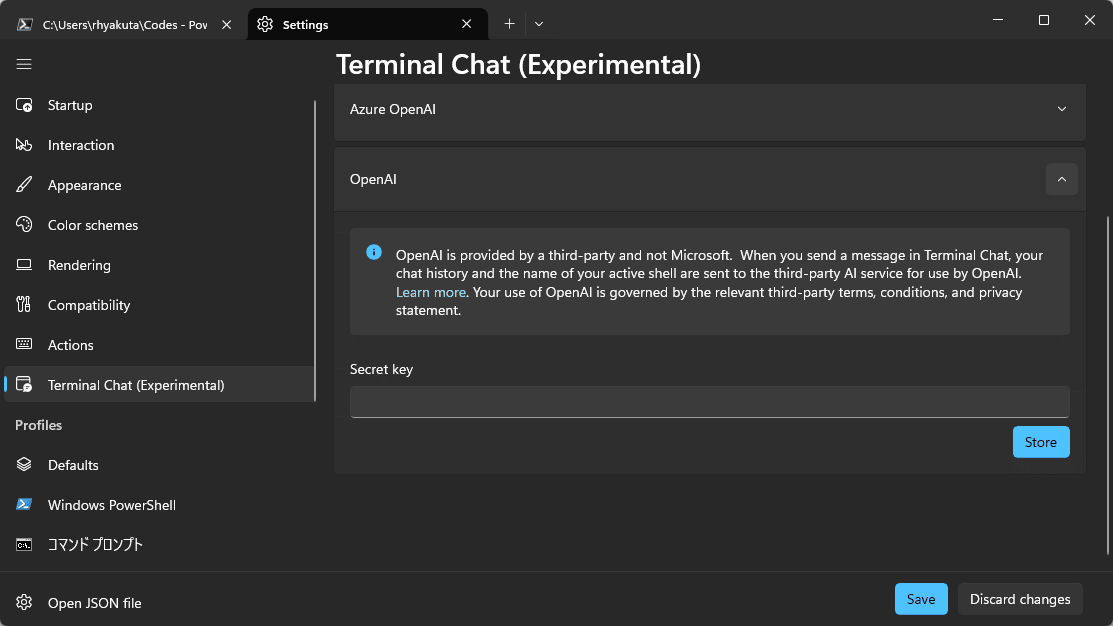1113x626 pixels.
Task: Open Color schemes settings page
Action: (x=159, y=225)
